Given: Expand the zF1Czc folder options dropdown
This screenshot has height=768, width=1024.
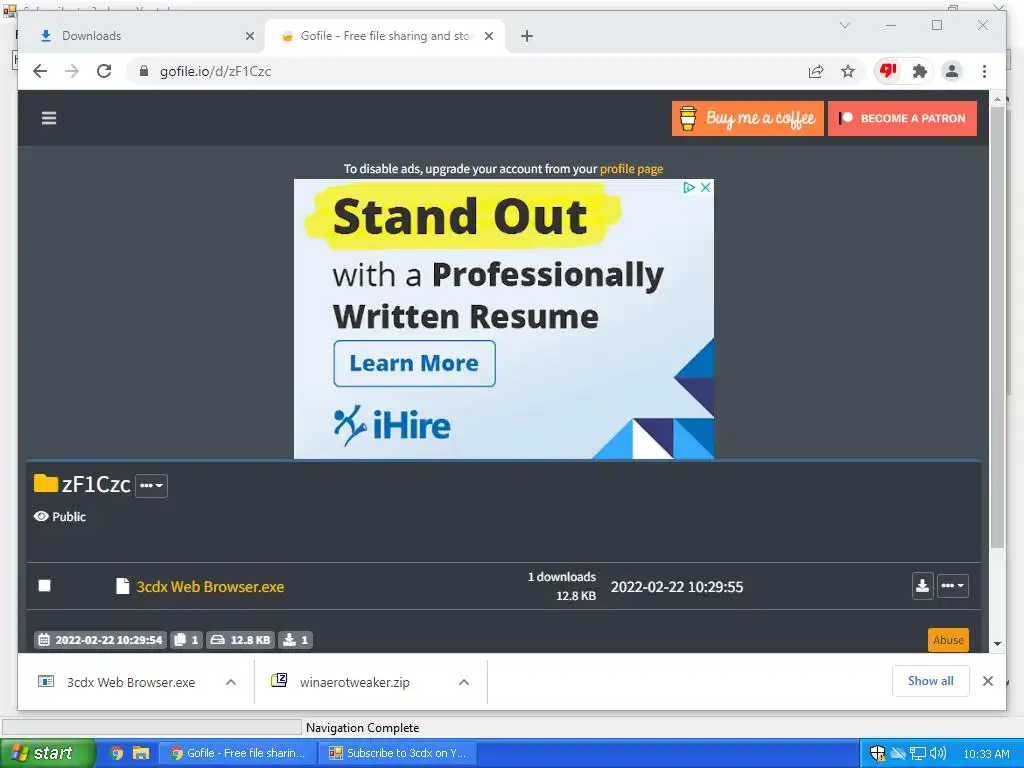Looking at the screenshot, I should point(152,485).
